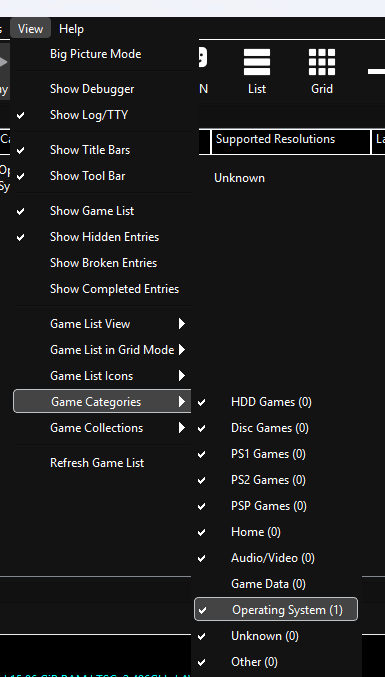The height and width of the screenshot is (677, 385).
Task: Switch to Grid view in toolbar
Action: 322,71
